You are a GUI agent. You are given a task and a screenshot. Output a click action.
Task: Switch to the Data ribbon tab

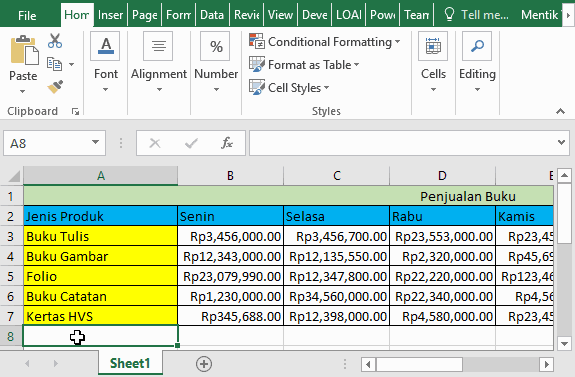[212, 15]
